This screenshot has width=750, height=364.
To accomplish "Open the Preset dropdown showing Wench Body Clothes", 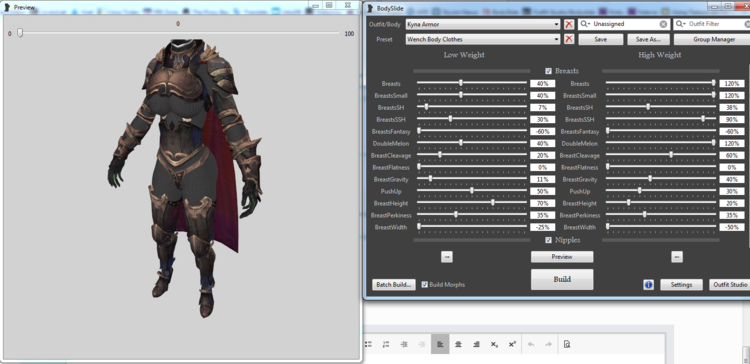I will tap(483, 39).
